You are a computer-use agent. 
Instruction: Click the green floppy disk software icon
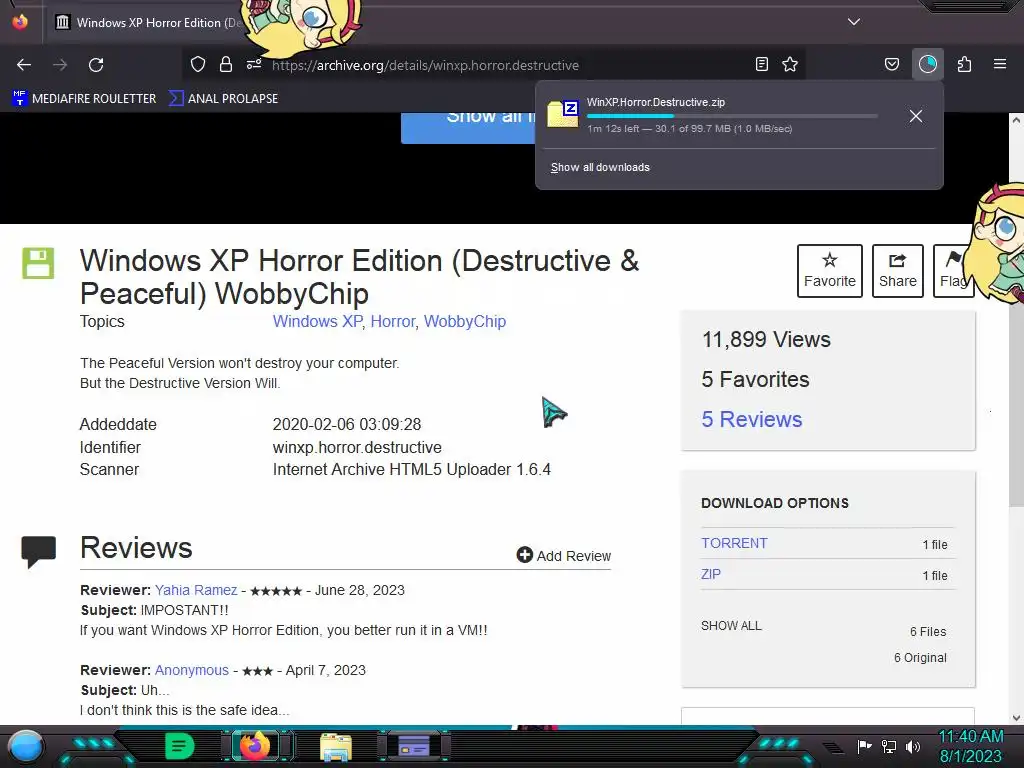tap(38, 263)
